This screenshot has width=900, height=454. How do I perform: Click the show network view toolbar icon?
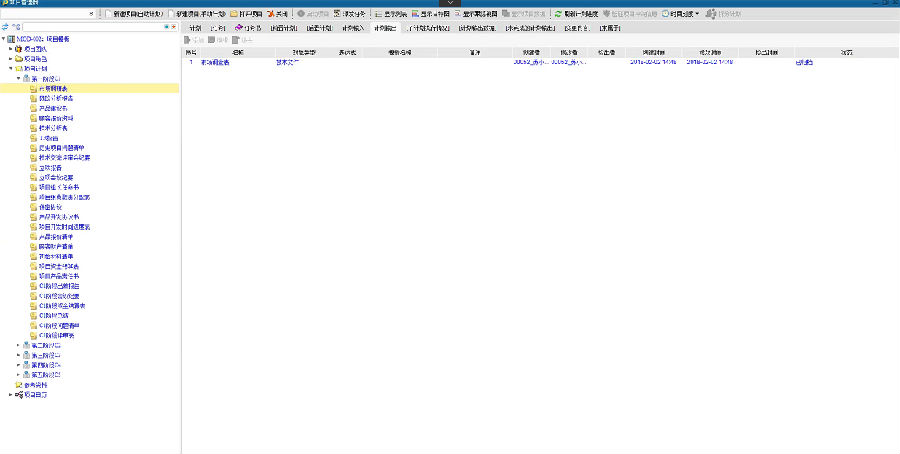(457, 13)
